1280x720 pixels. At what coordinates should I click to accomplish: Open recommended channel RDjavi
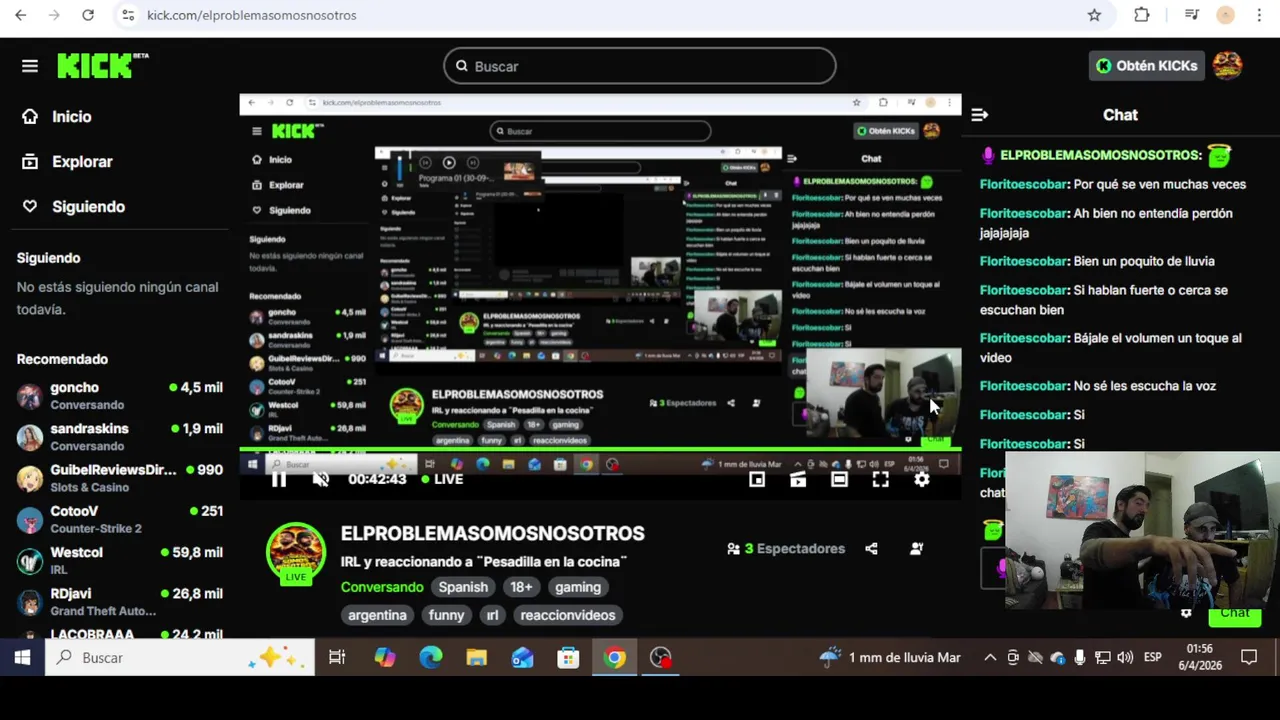click(120, 601)
